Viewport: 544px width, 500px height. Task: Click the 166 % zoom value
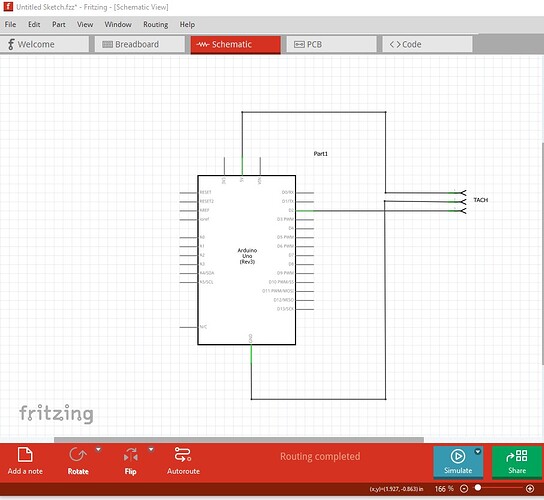(444, 489)
